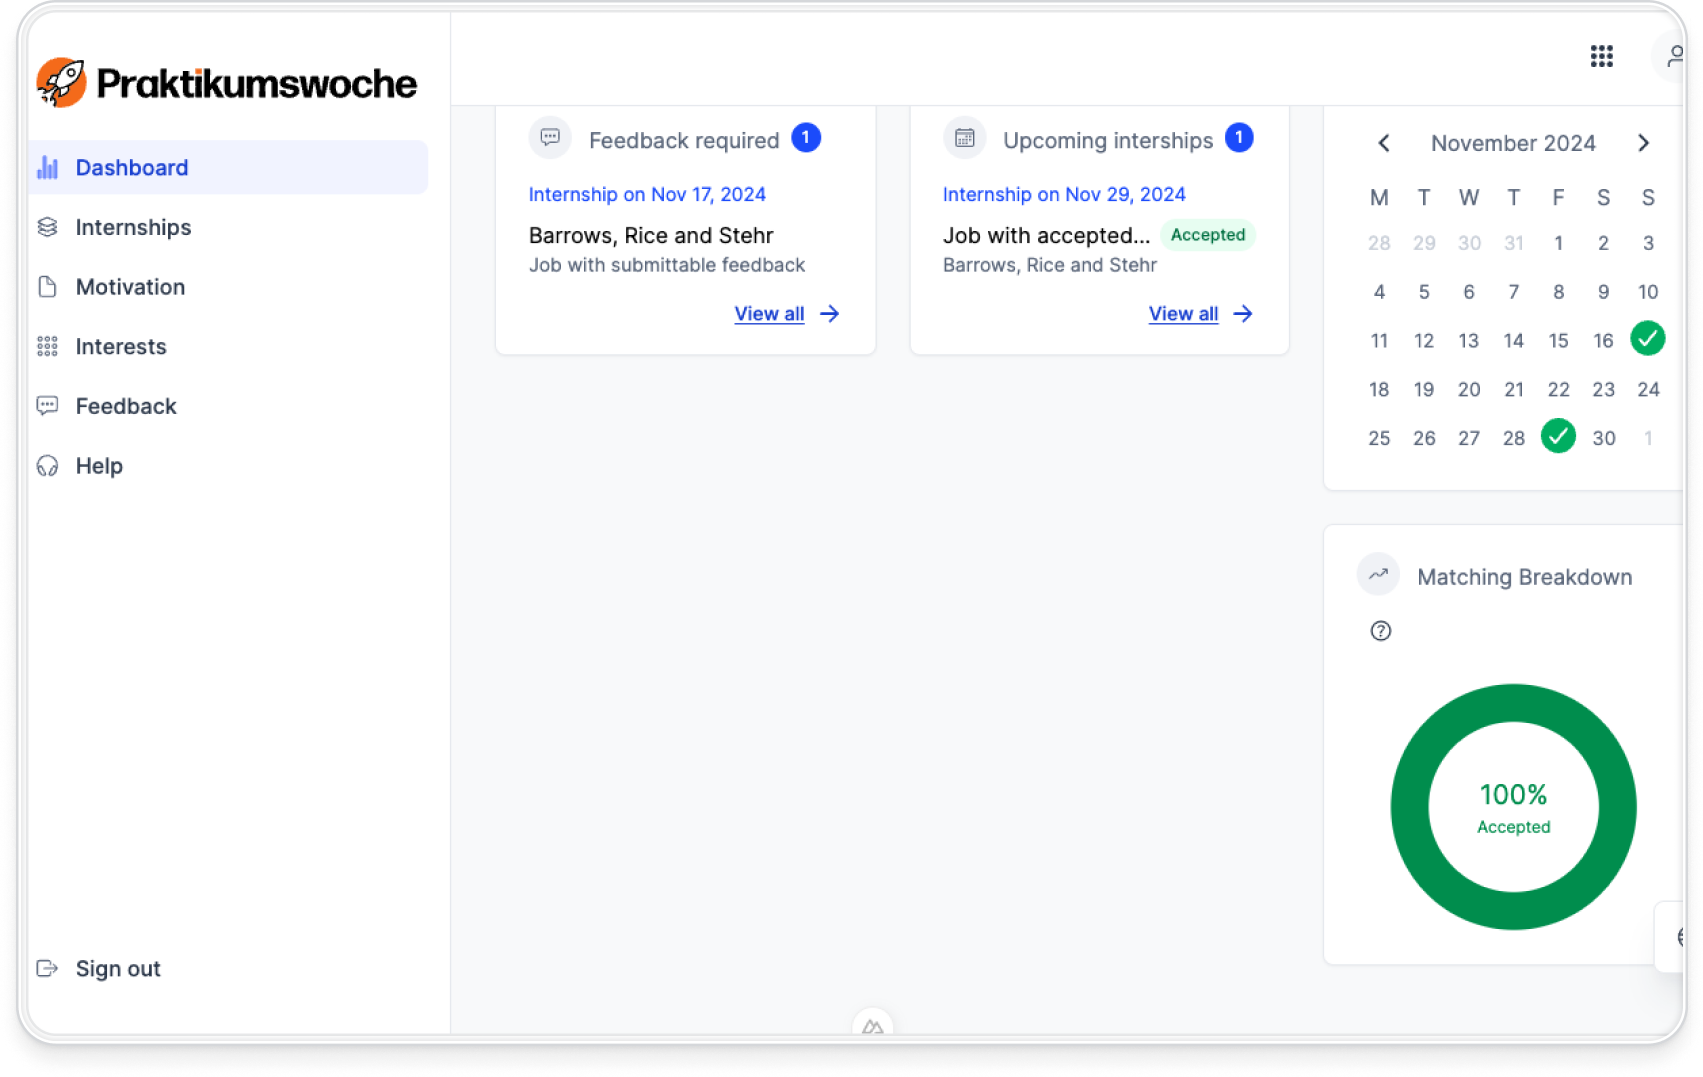Viewport: 1703px width, 1077px height.
Task: Click the Upcoming internships calendar icon
Action: point(964,138)
